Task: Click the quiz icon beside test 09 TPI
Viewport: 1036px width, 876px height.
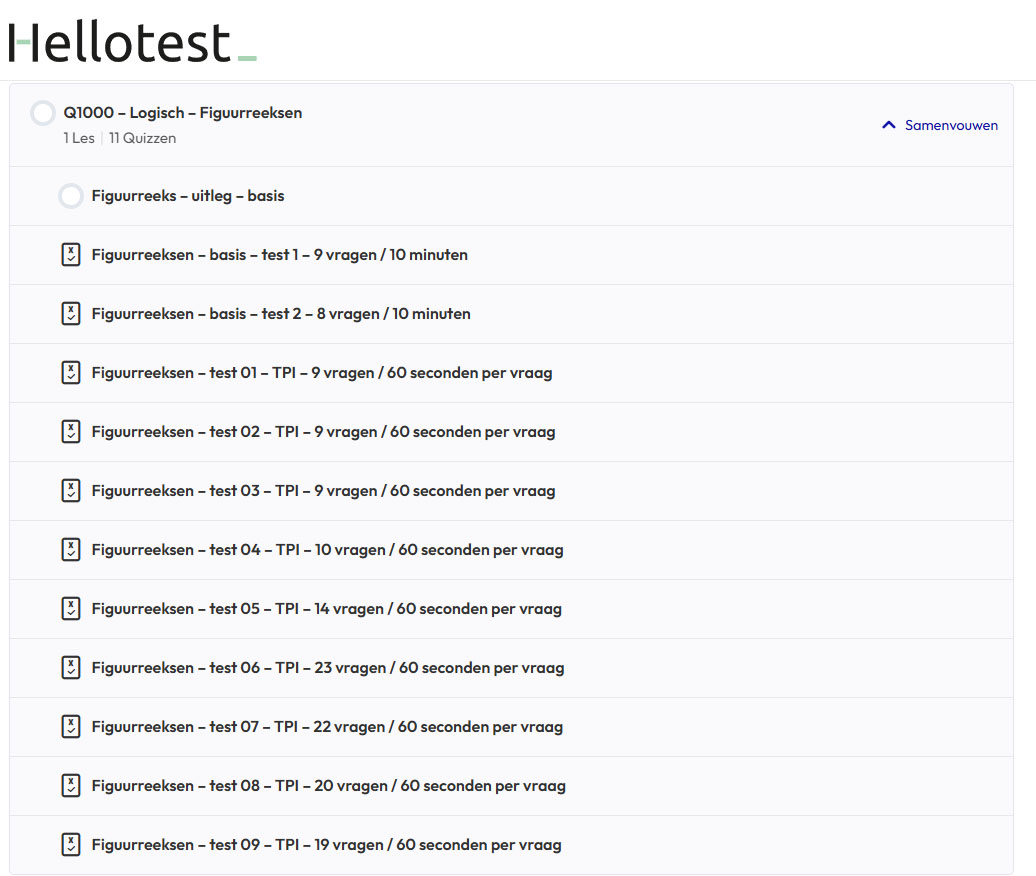Action: pyautogui.click(x=70, y=845)
